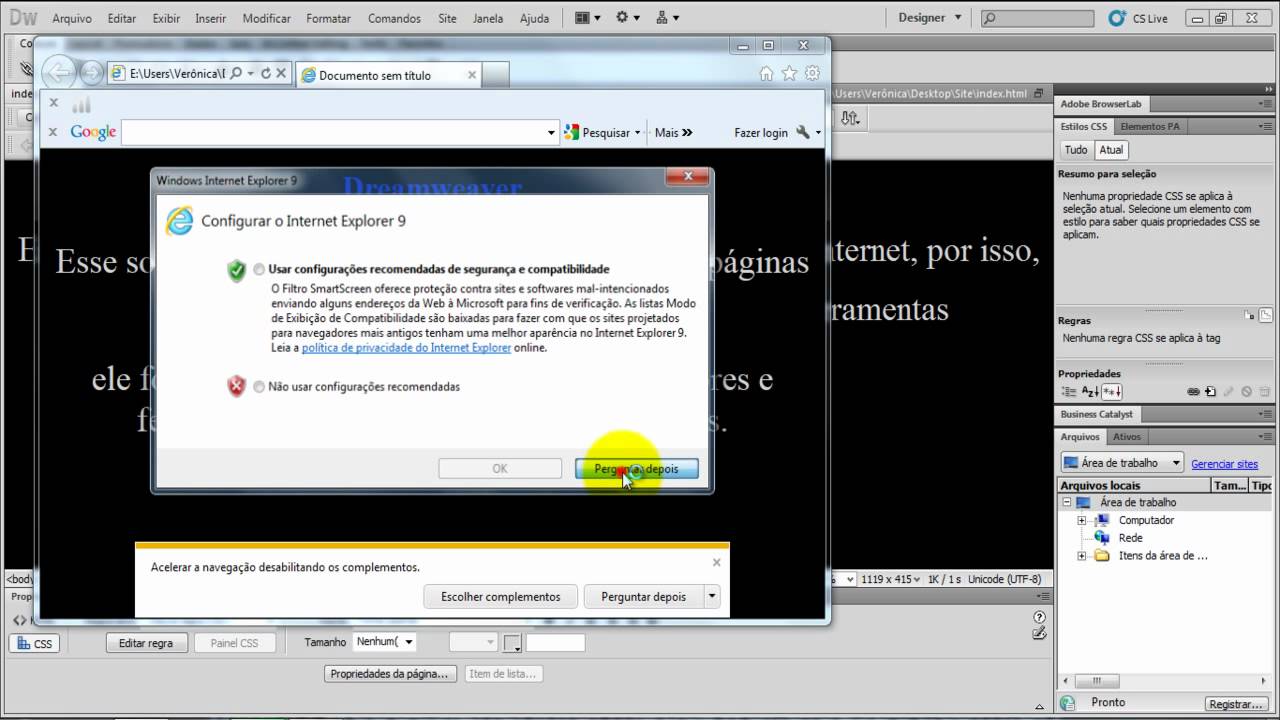Screen dimensions: 1280x720
Task: Click Gerenciar sites link
Action: click(x=1224, y=464)
